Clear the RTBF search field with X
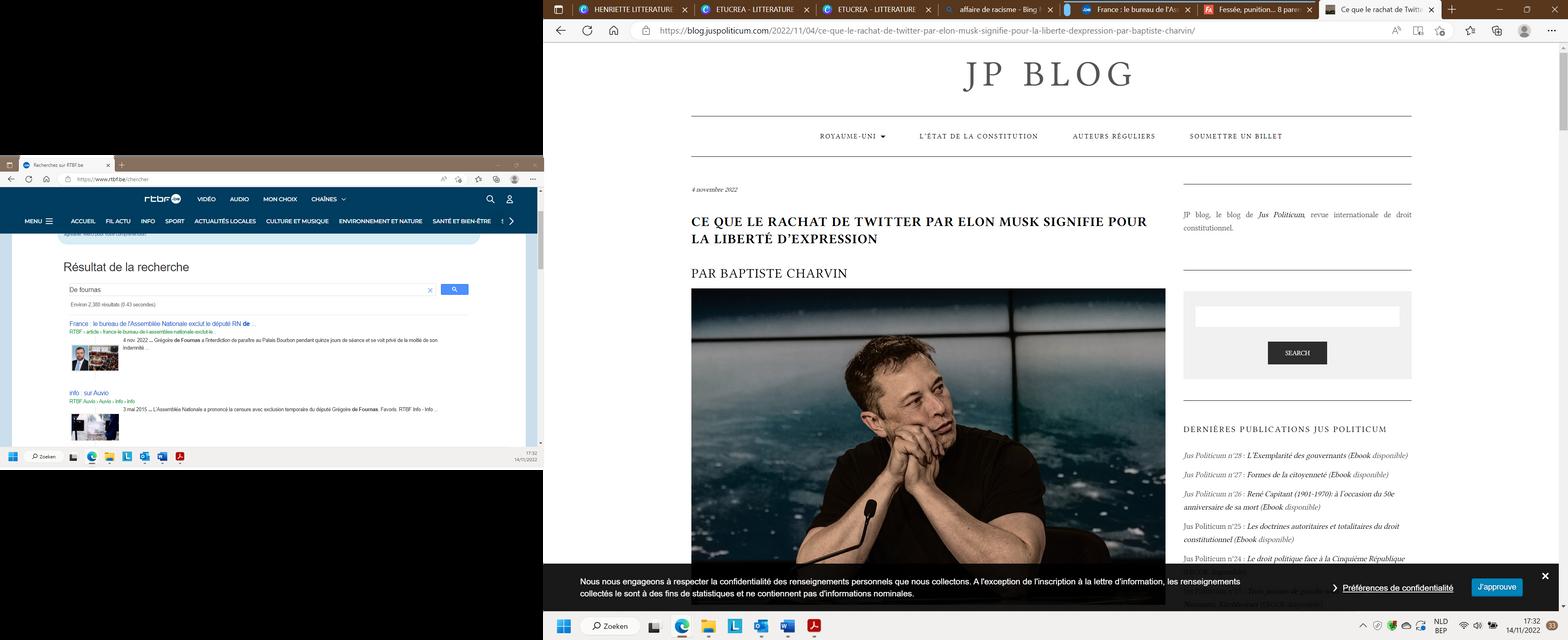The width and height of the screenshot is (1568, 640). click(x=430, y=290)
